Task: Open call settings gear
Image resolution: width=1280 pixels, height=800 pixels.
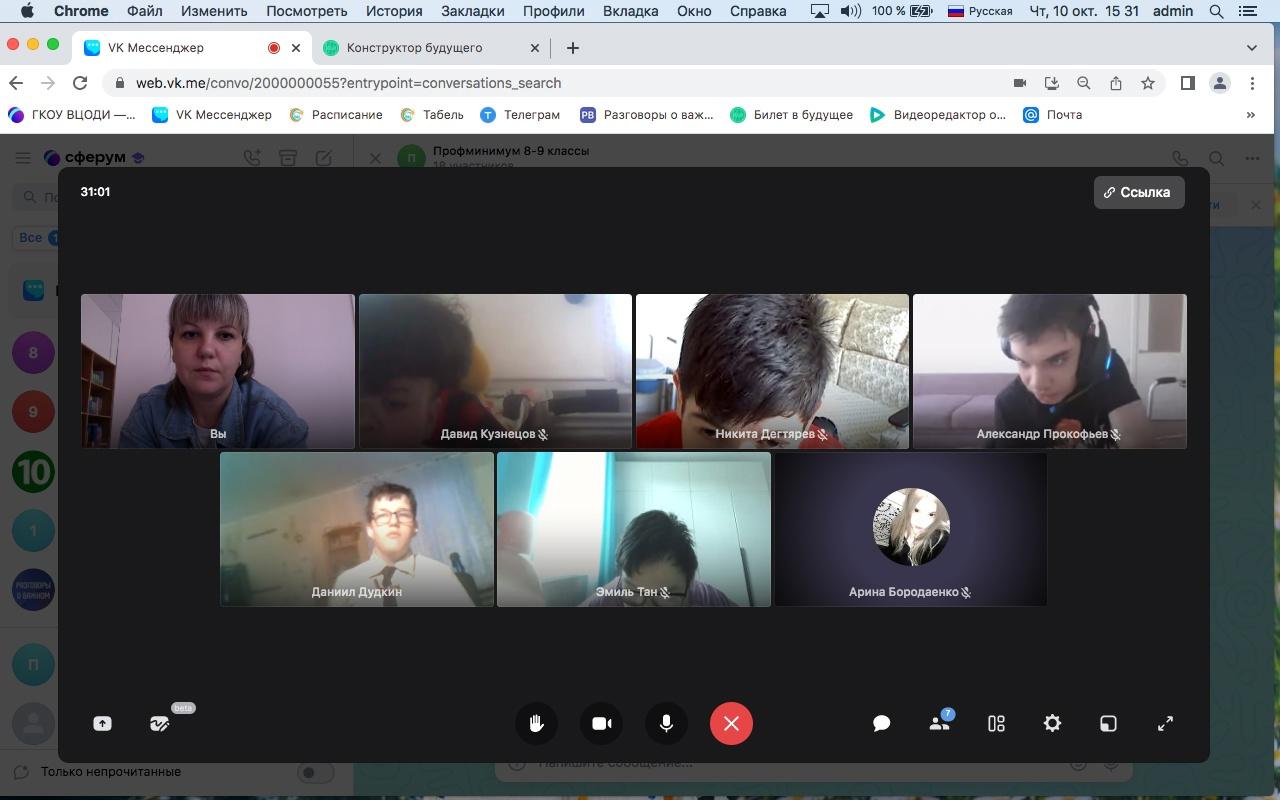Action: 1052,723
